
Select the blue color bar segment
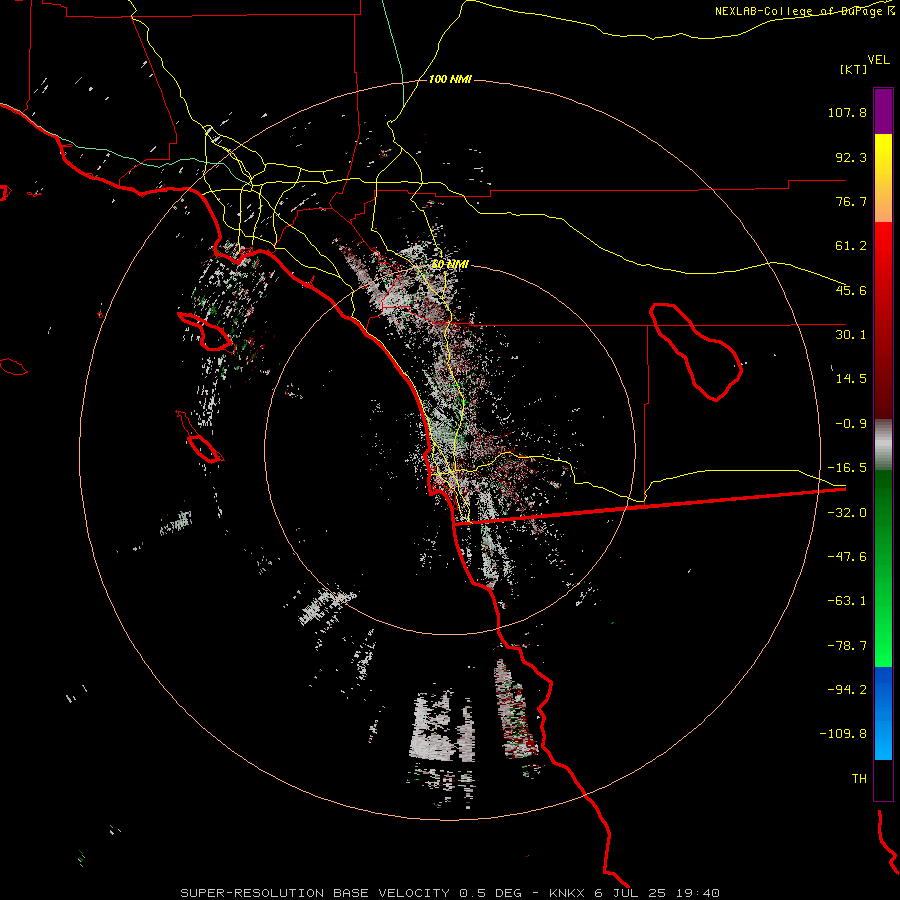(x=883, y=713)
